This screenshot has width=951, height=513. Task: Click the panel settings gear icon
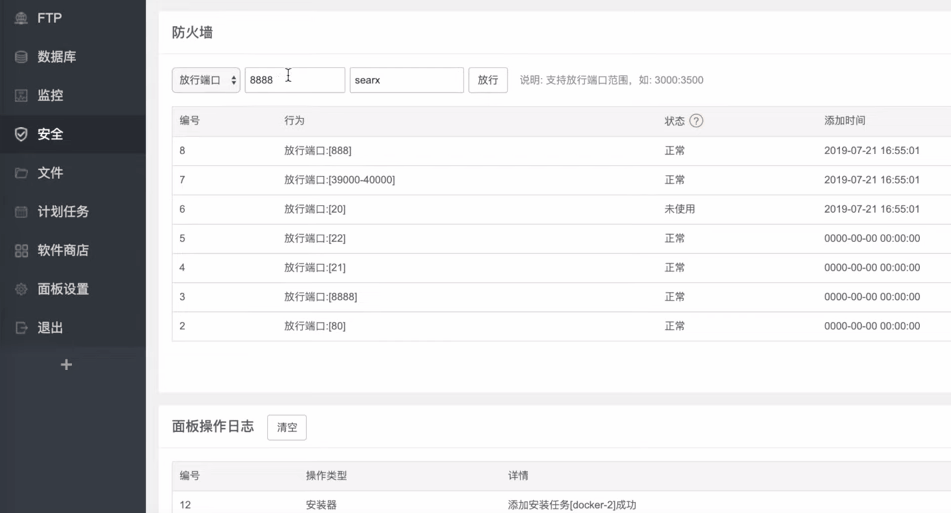(x=21, y=289)
